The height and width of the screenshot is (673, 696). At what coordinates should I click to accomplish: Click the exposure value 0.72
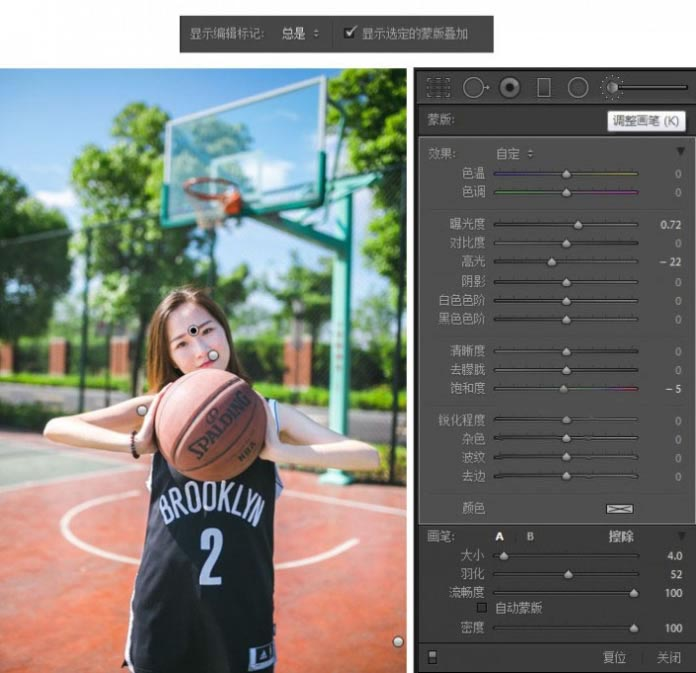pyautogui.click(x=670, y=225)
